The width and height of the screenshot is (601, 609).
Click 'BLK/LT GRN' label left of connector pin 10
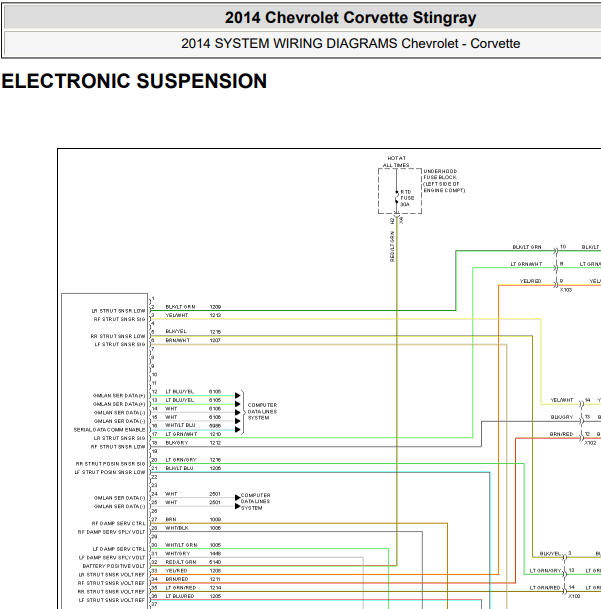tap(527, 247)
